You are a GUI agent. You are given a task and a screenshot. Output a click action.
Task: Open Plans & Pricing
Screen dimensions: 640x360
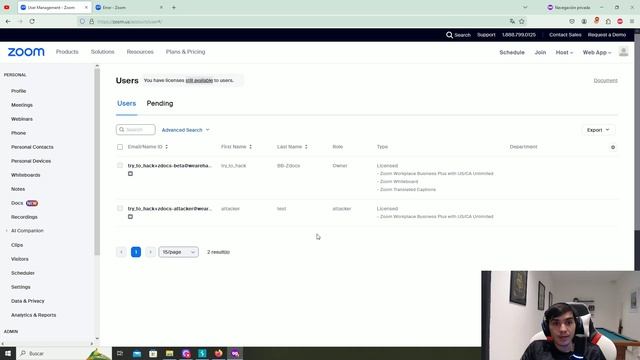coord(185,52)
